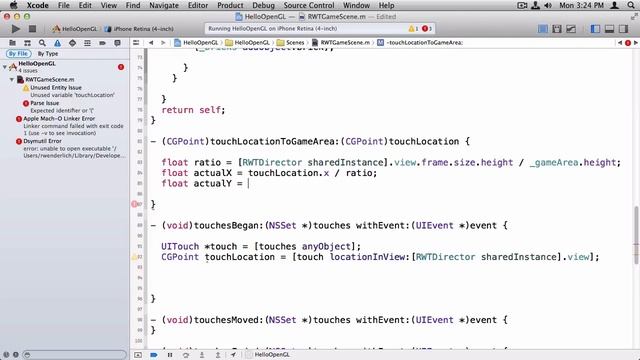Image resolution: width=640 pixels, height=360 pixels.
Task: Open the Editor menu
Action: (198, 5)
